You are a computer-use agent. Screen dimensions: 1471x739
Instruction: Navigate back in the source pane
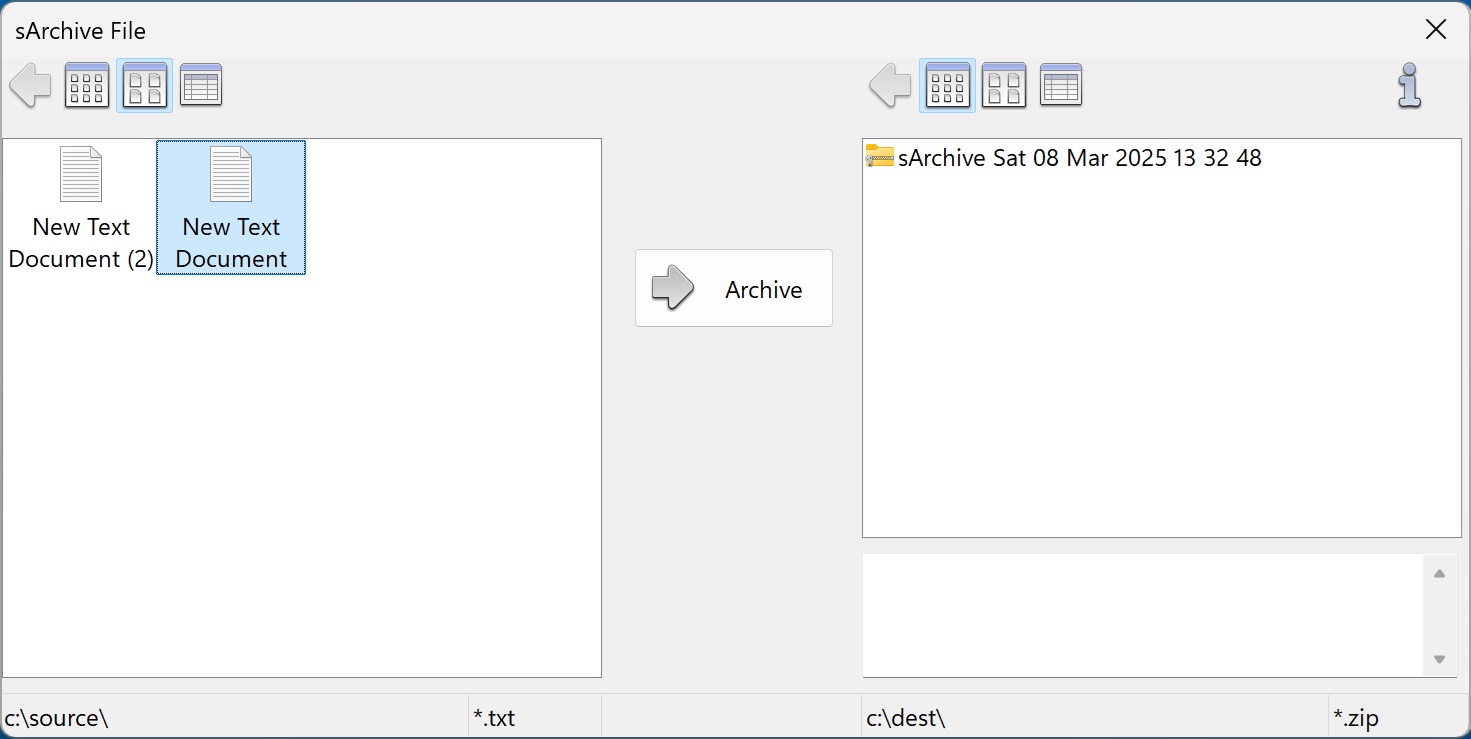(x=30, y=85)
